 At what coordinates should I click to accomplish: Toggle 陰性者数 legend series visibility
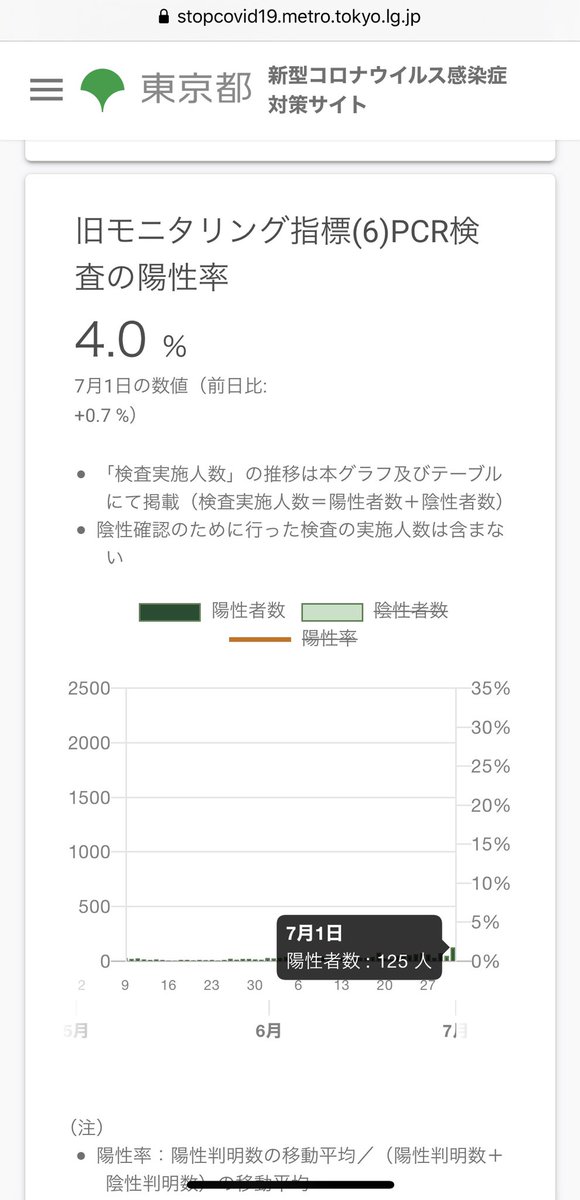tap(374, 611)
